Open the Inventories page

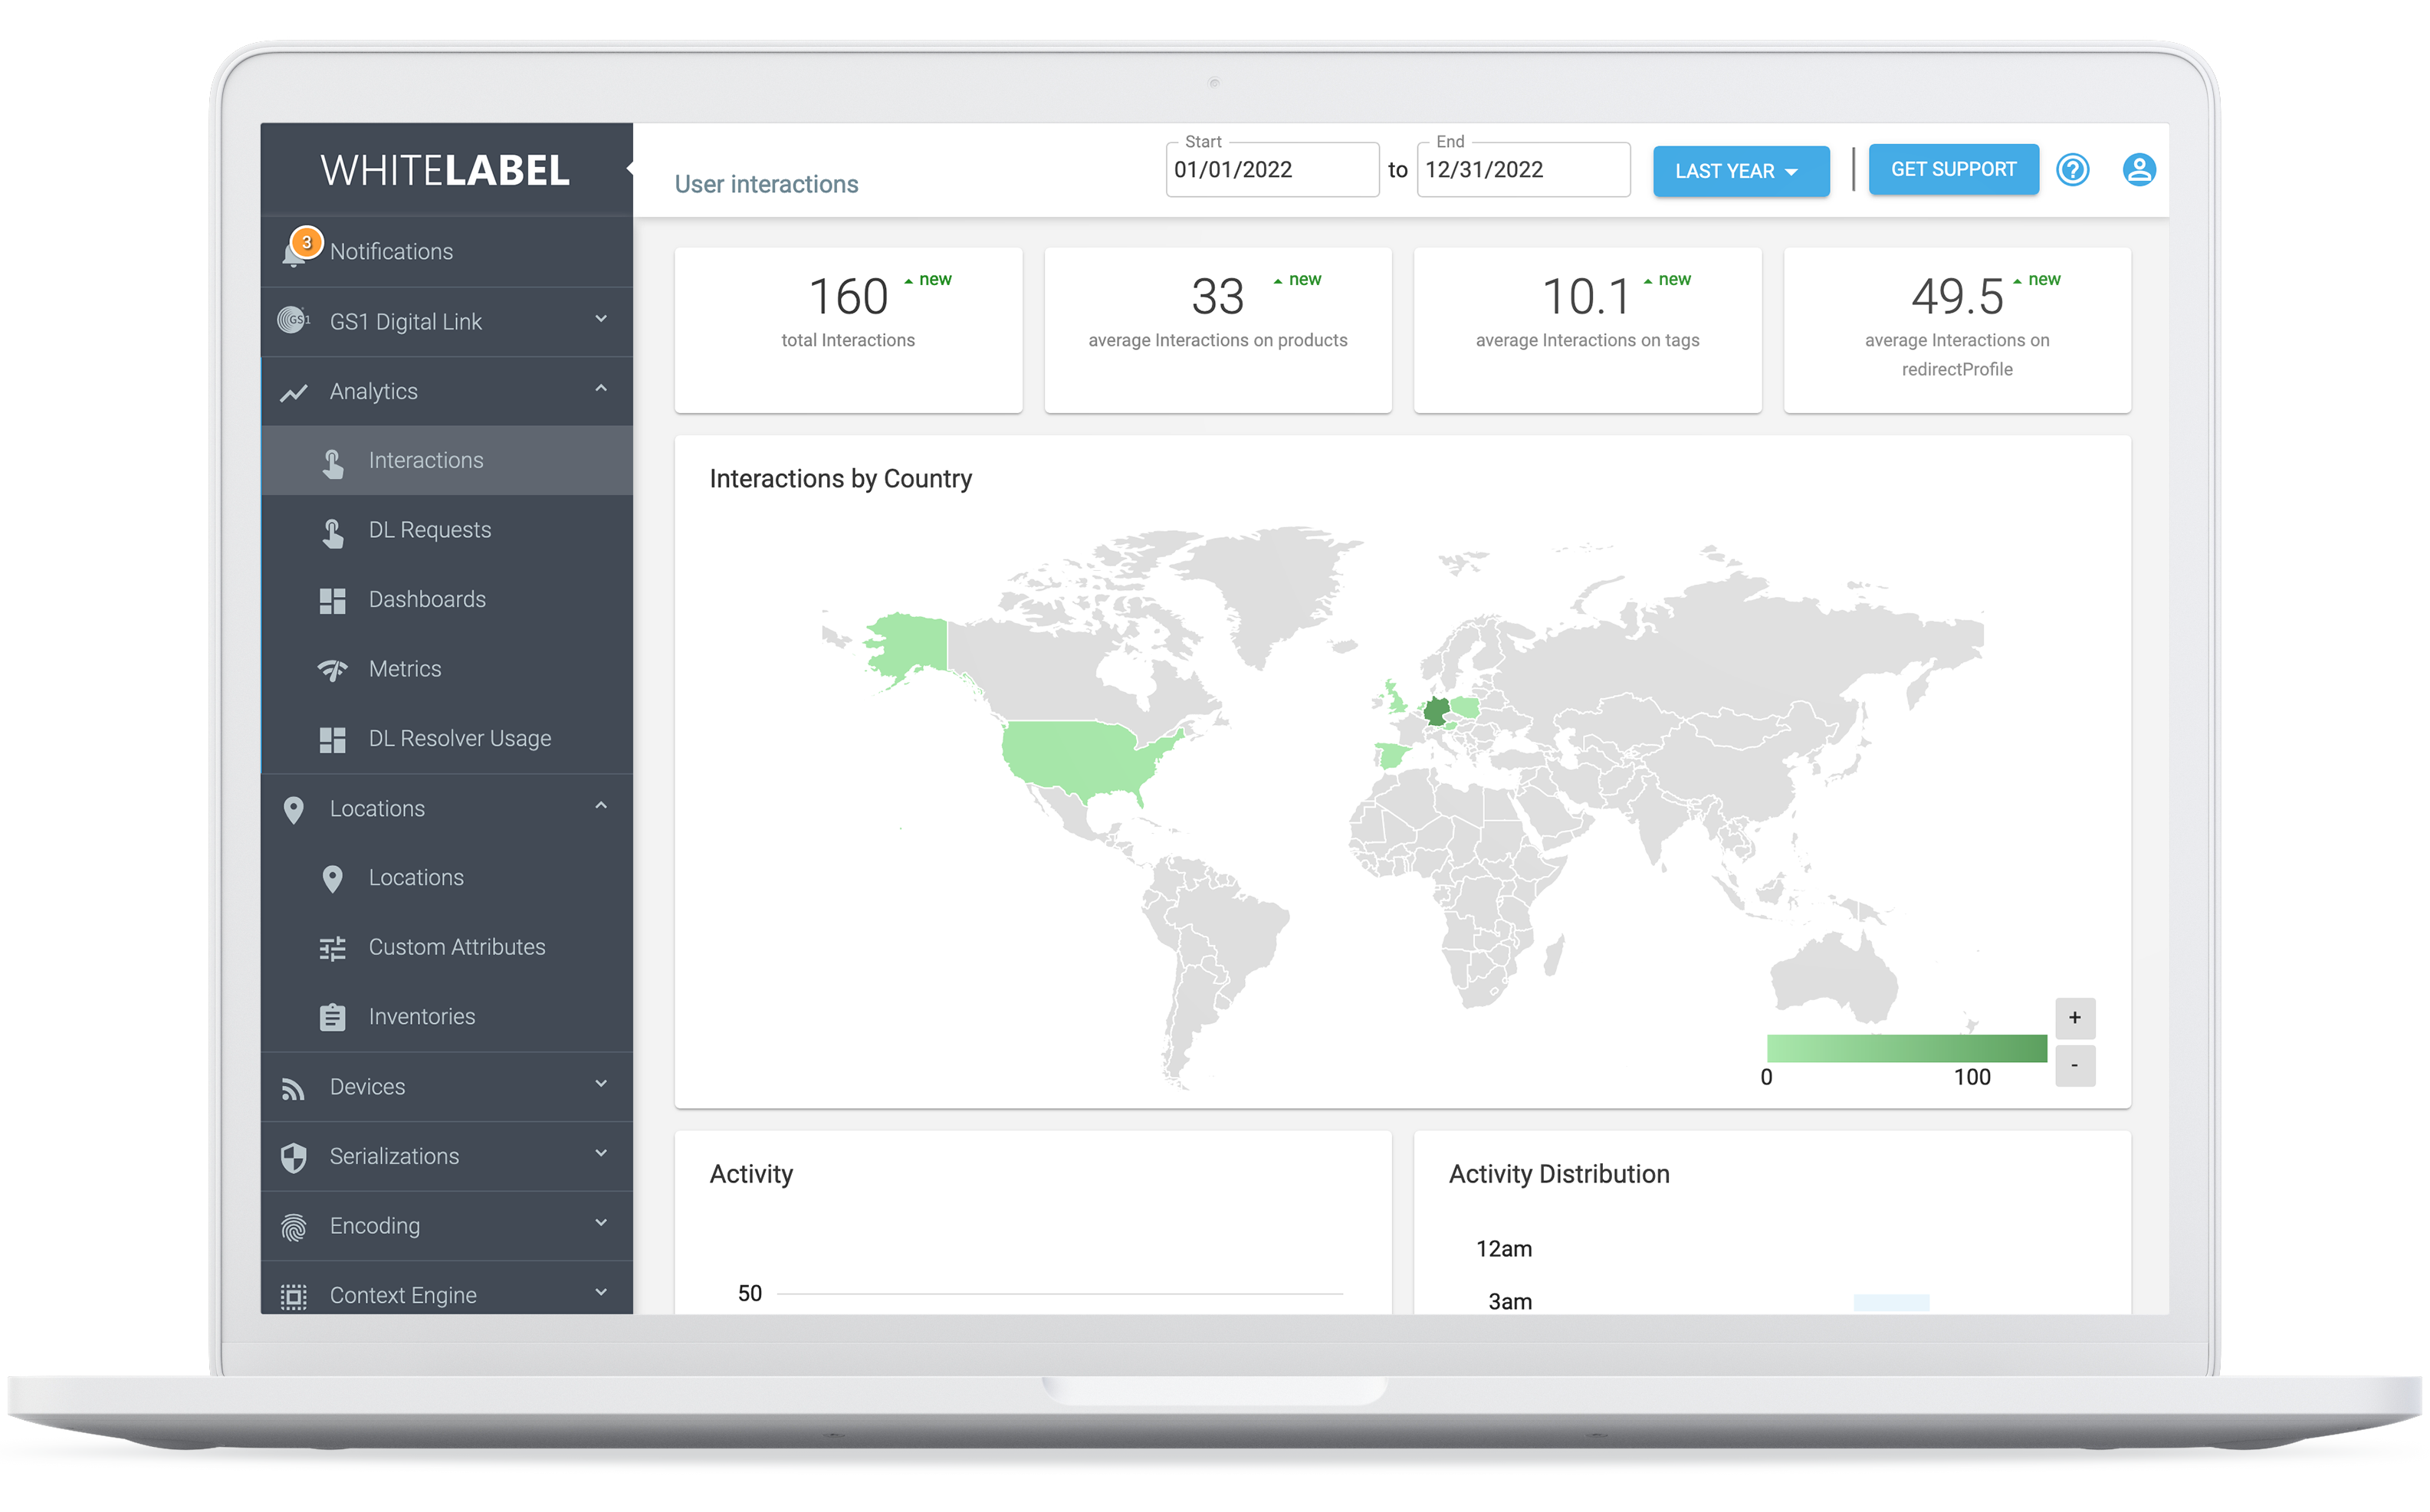pyautogui.click(x=446, y=1017)
